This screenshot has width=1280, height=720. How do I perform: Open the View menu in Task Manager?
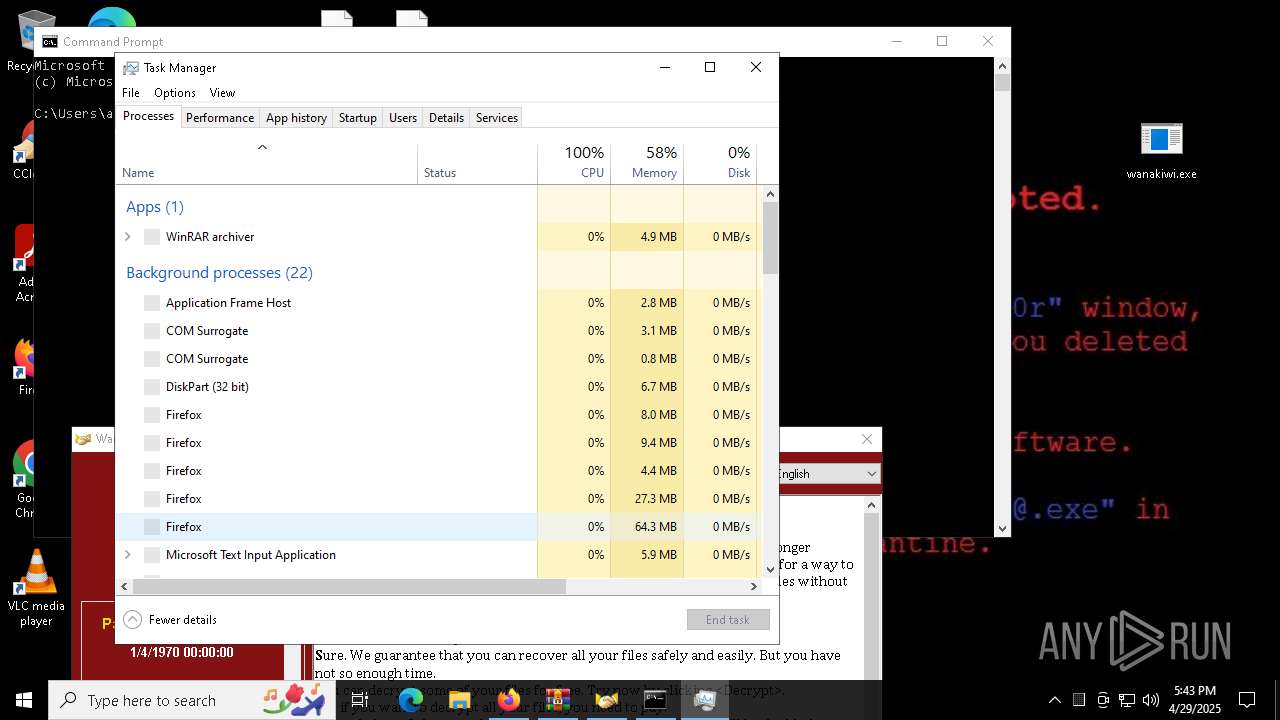coord(222,92)
